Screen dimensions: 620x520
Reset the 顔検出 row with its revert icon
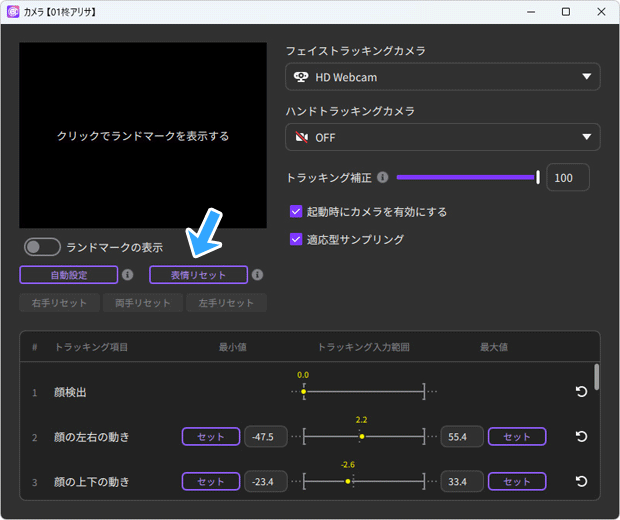tap(581, 391)
